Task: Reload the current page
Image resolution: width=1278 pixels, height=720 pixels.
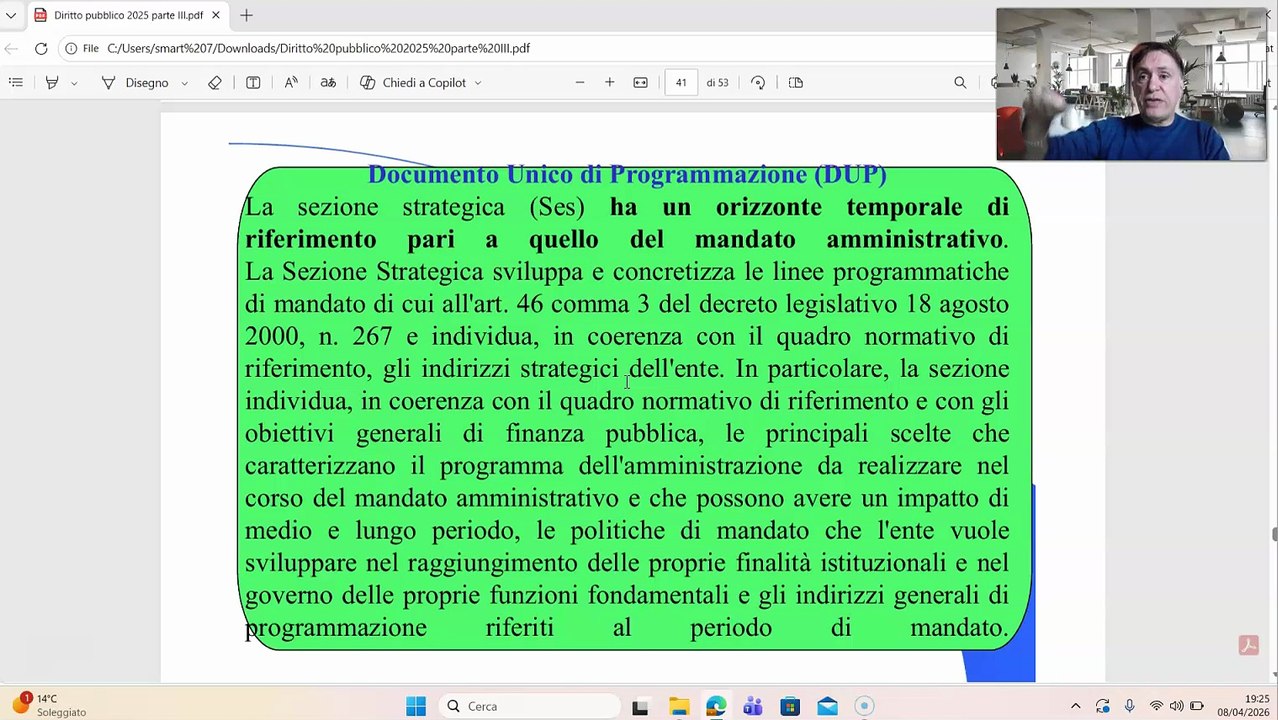Action: click(x=41, y=48)
